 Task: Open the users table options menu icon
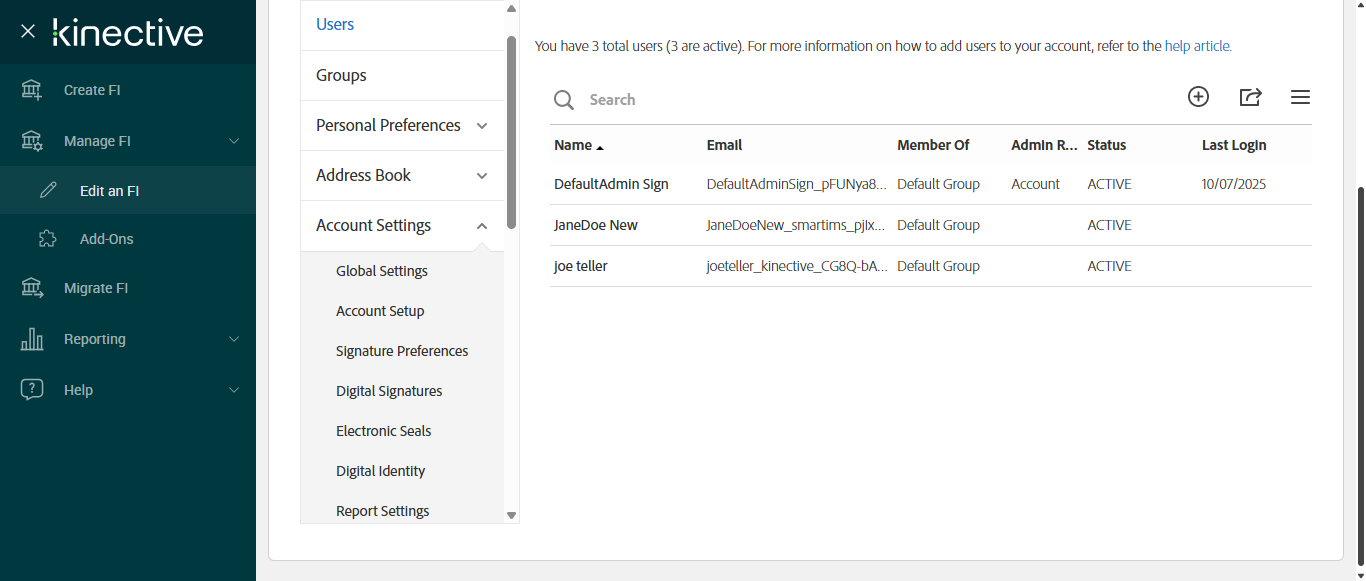point(1300,97)
